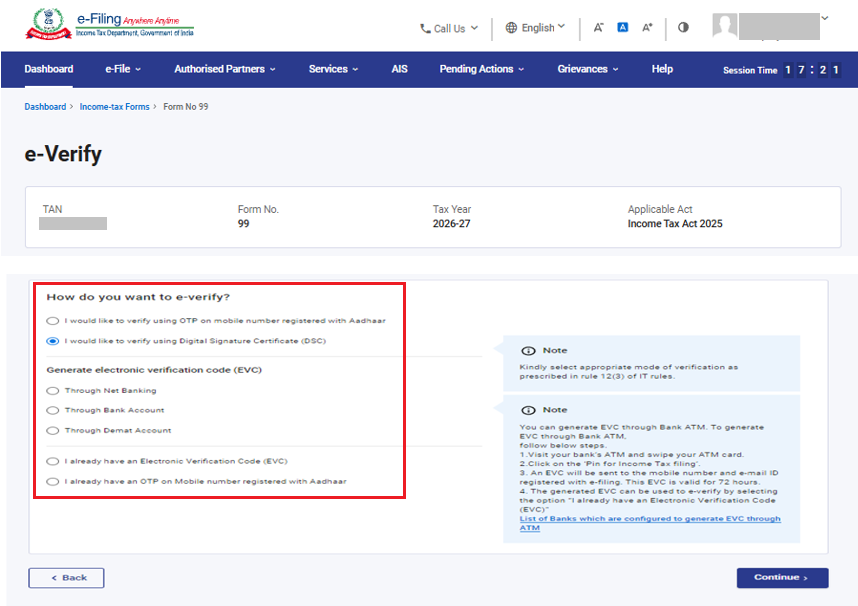
Task: Select generate EVC Through Bank Account
Action: click(x=53, y=410)
